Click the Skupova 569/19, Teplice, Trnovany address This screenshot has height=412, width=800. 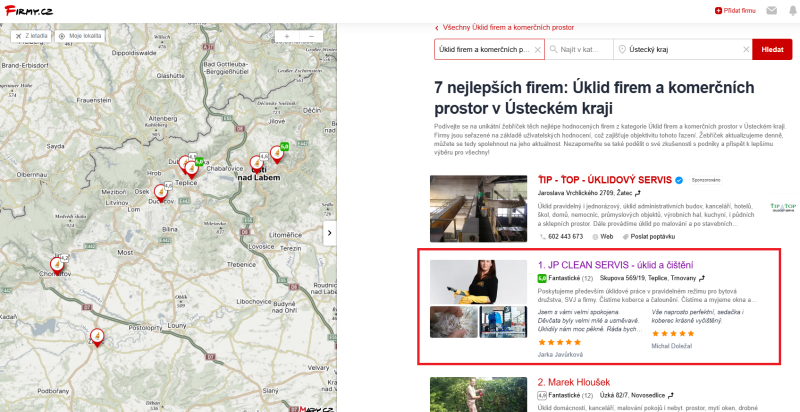pos(648,278)
